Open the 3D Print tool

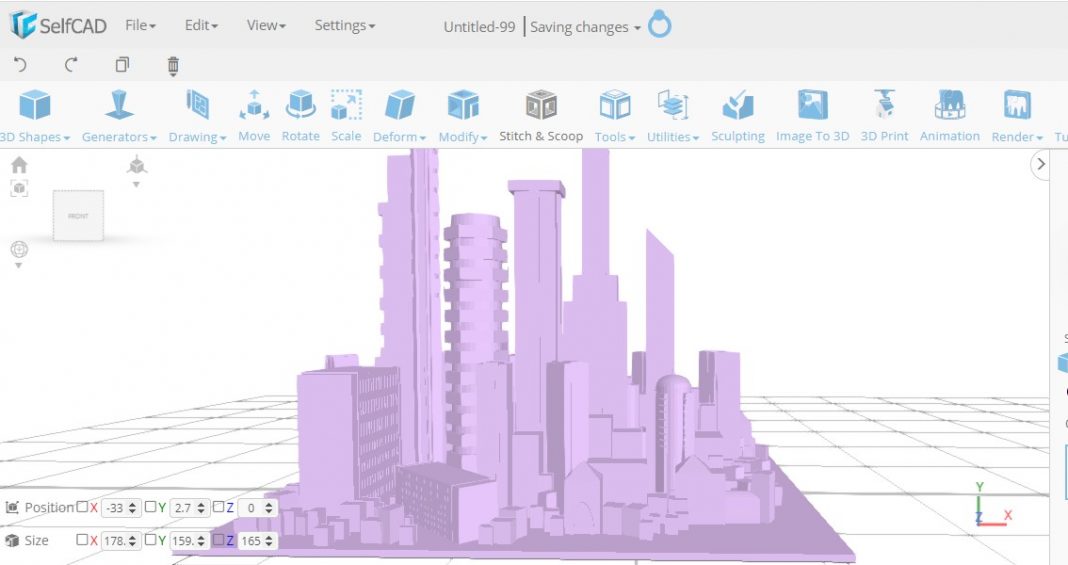click(884, 114)
